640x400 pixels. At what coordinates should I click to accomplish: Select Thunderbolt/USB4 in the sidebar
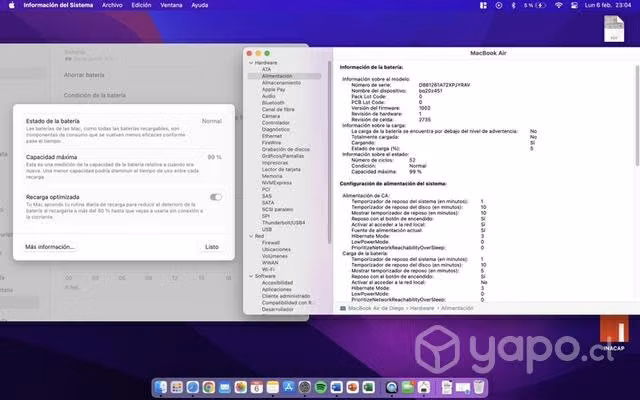pyautogui.click(x=283, y=223)
